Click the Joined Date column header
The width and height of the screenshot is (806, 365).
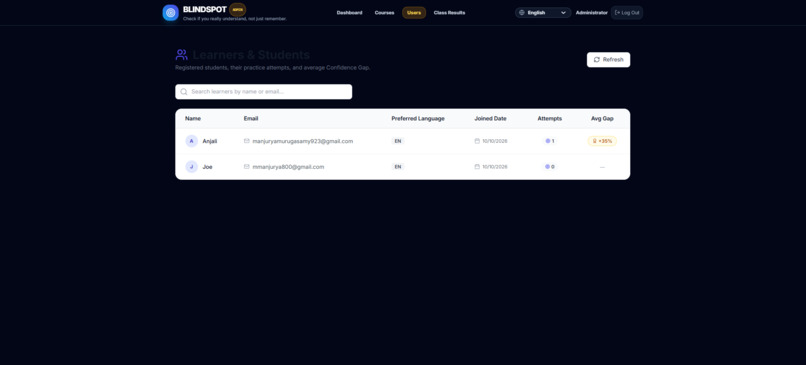click(x=490, y=118)
